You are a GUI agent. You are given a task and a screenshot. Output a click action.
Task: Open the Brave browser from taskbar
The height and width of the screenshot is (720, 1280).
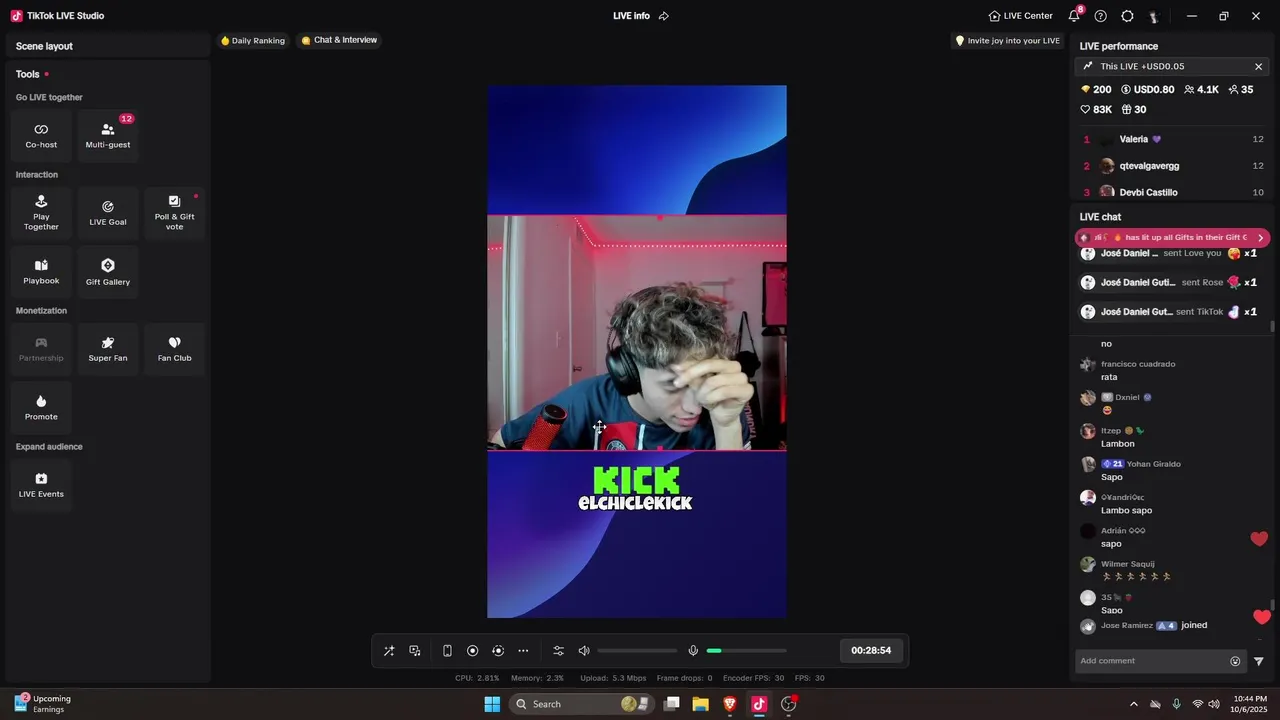click(730, 704)
